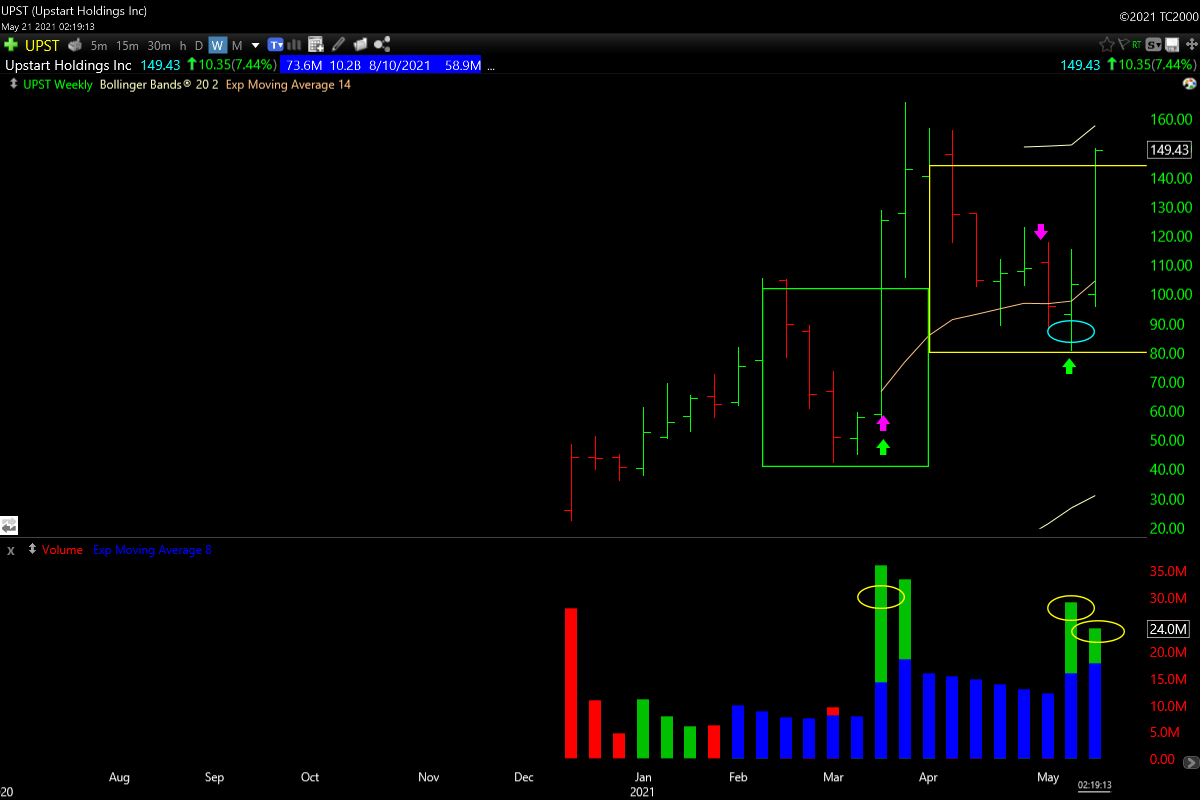This screenshot has height=800, width=1200.
Task: Click the top-right 149.43 price readout
Action: pos(1080,65)
